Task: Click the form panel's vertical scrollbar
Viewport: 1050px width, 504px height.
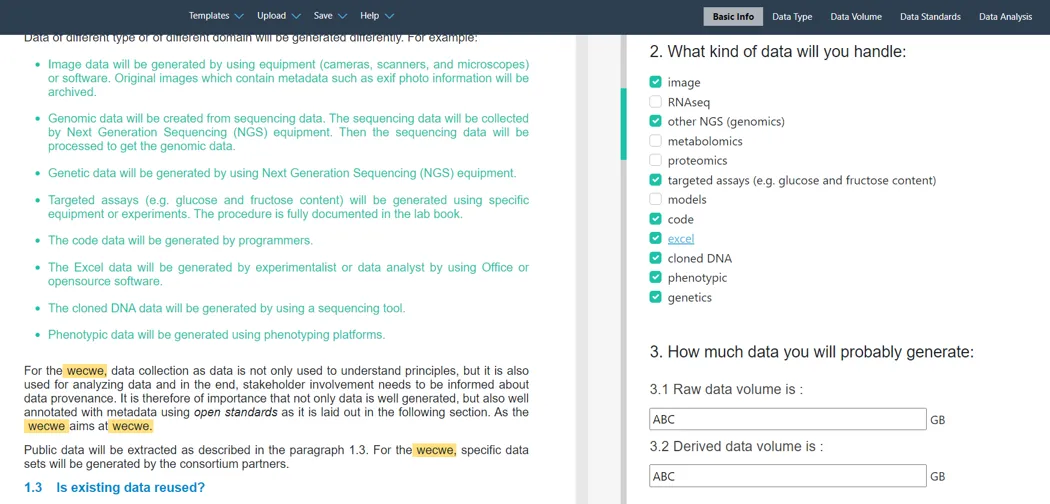Action: coord(624,125)
